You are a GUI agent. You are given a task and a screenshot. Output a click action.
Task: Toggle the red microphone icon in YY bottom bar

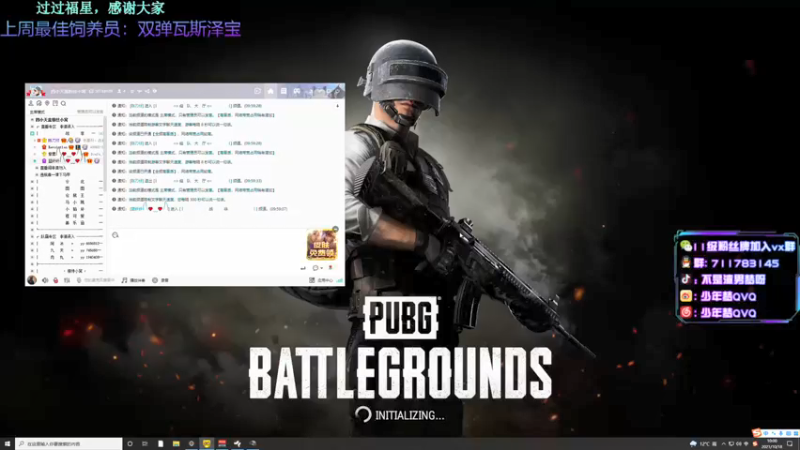(x=56, y=280)
